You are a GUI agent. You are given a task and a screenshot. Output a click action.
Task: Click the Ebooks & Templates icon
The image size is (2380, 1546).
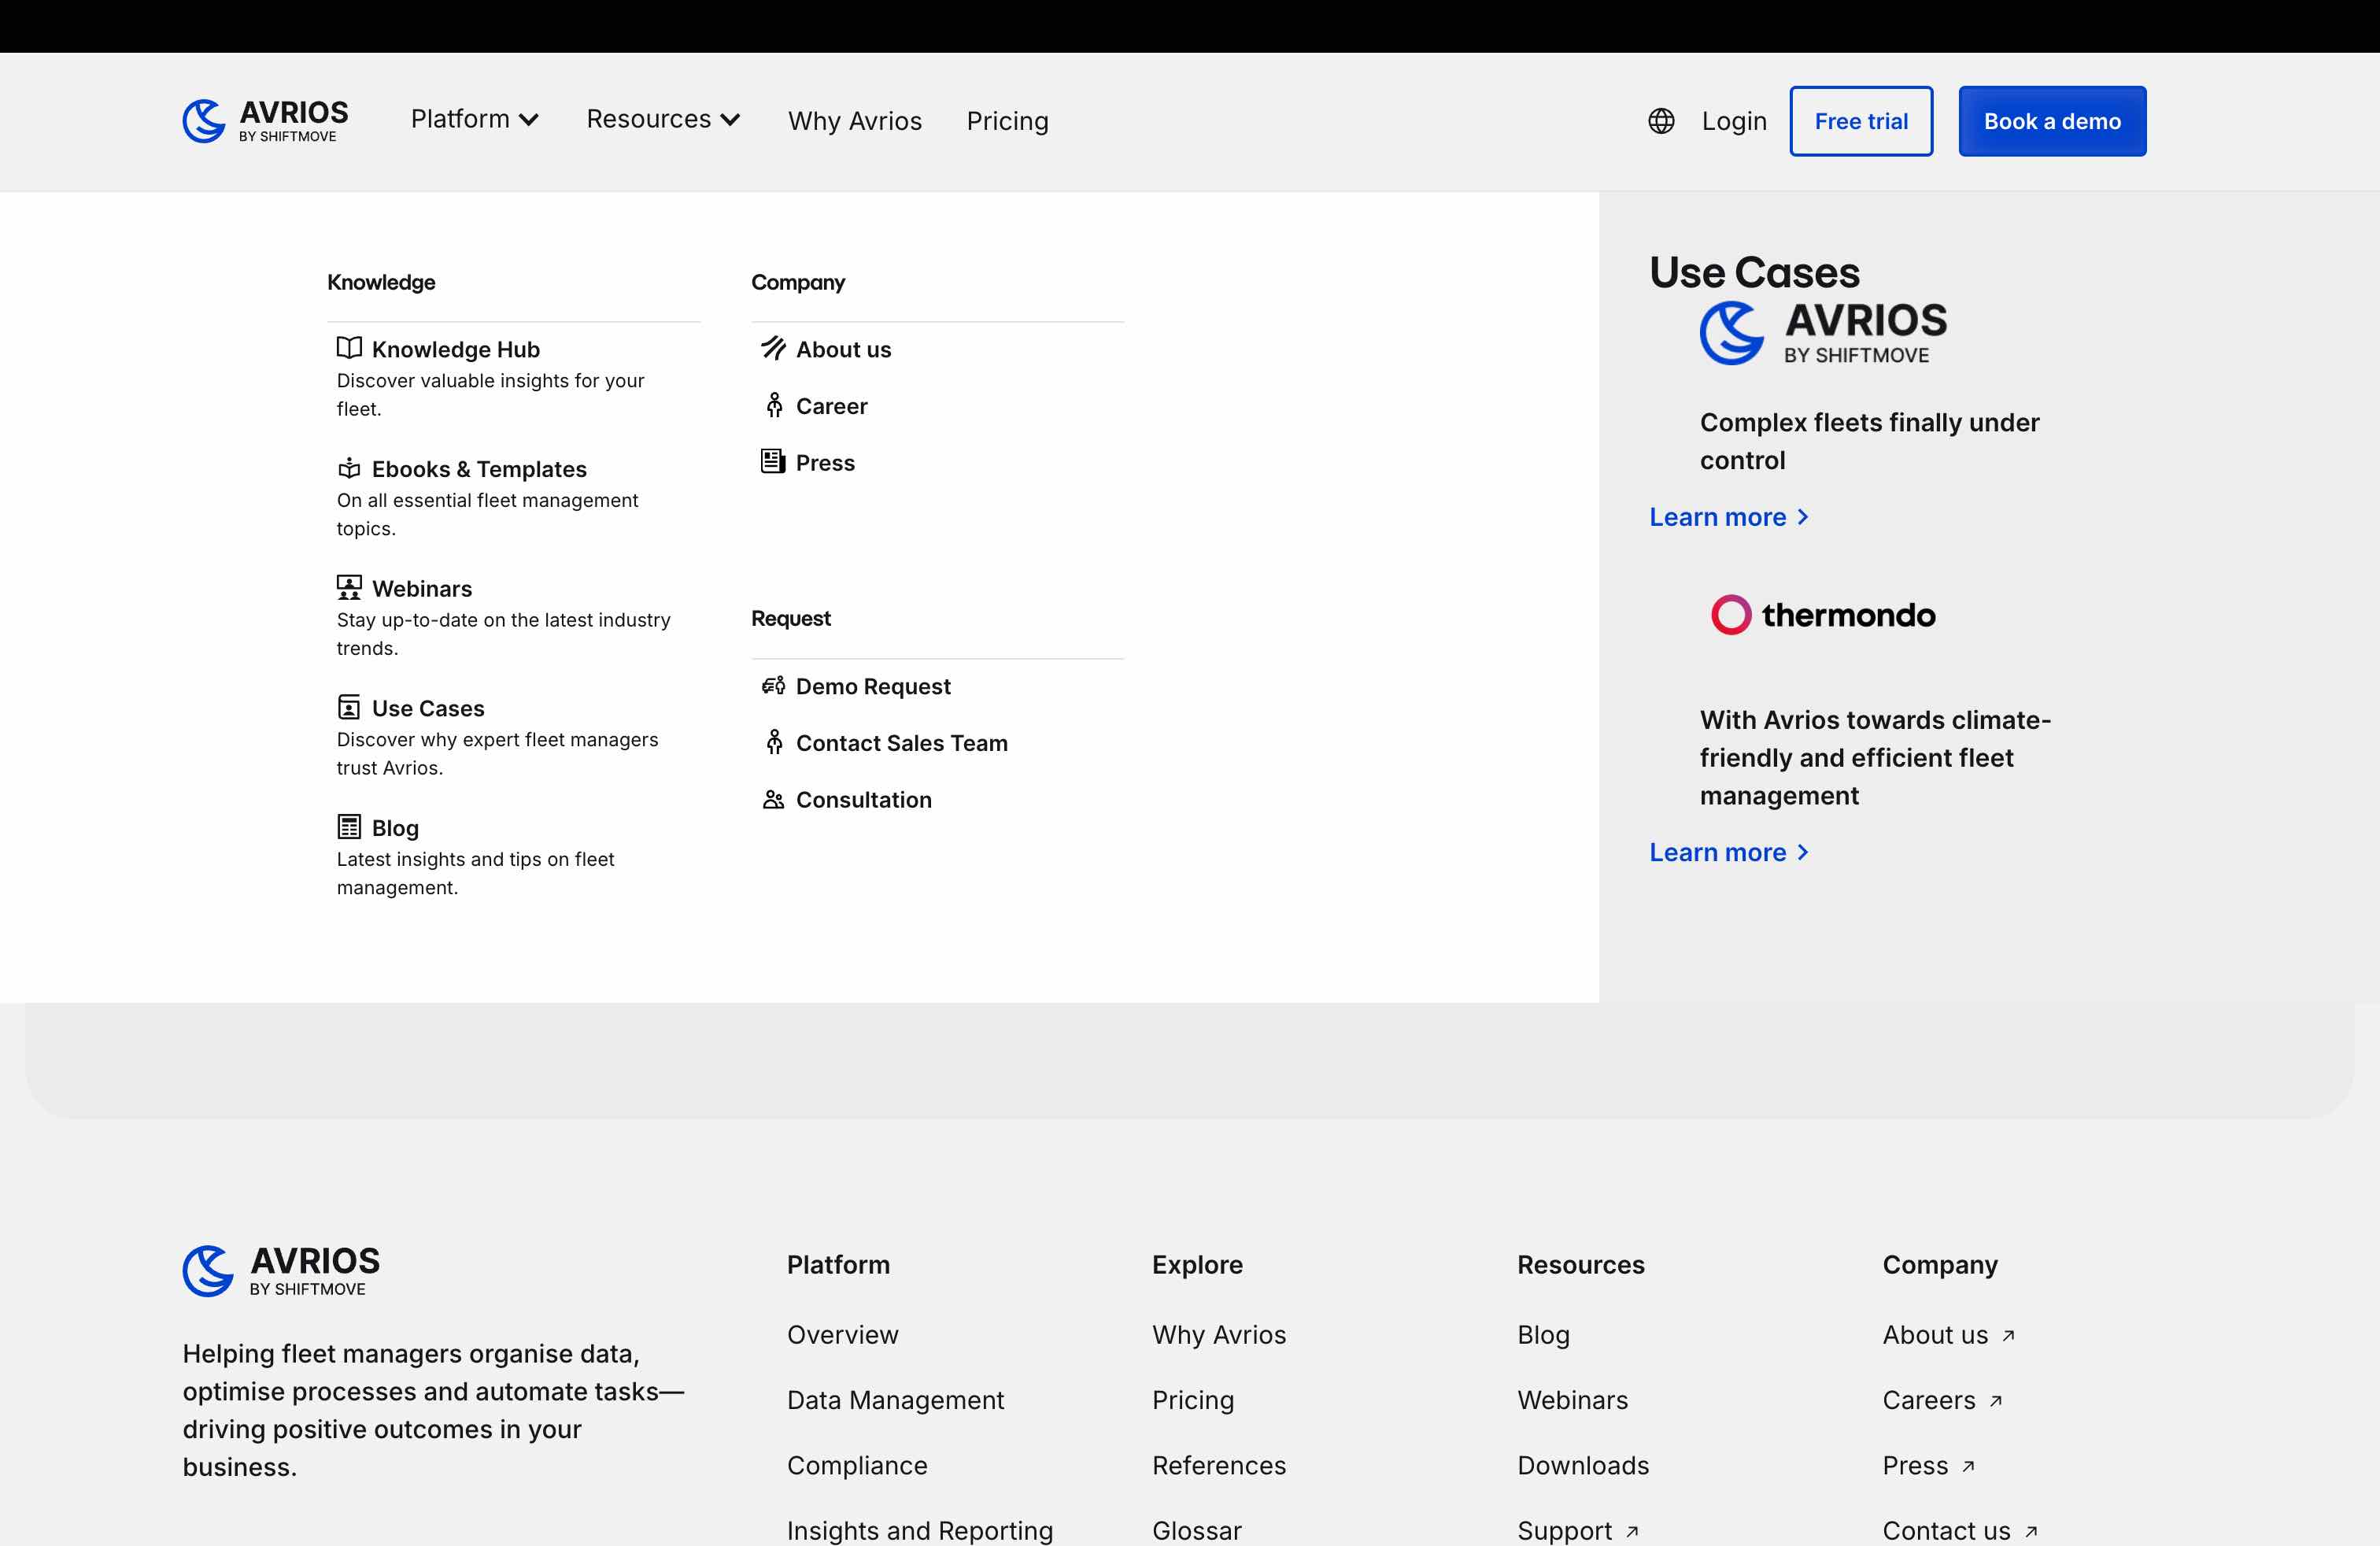[349, 468]
